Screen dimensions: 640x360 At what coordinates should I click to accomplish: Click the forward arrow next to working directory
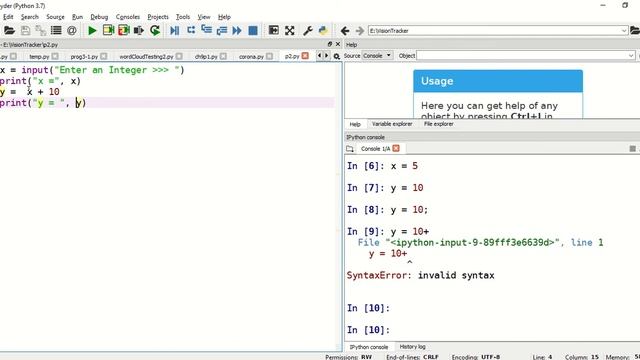(x=360, y=31)
